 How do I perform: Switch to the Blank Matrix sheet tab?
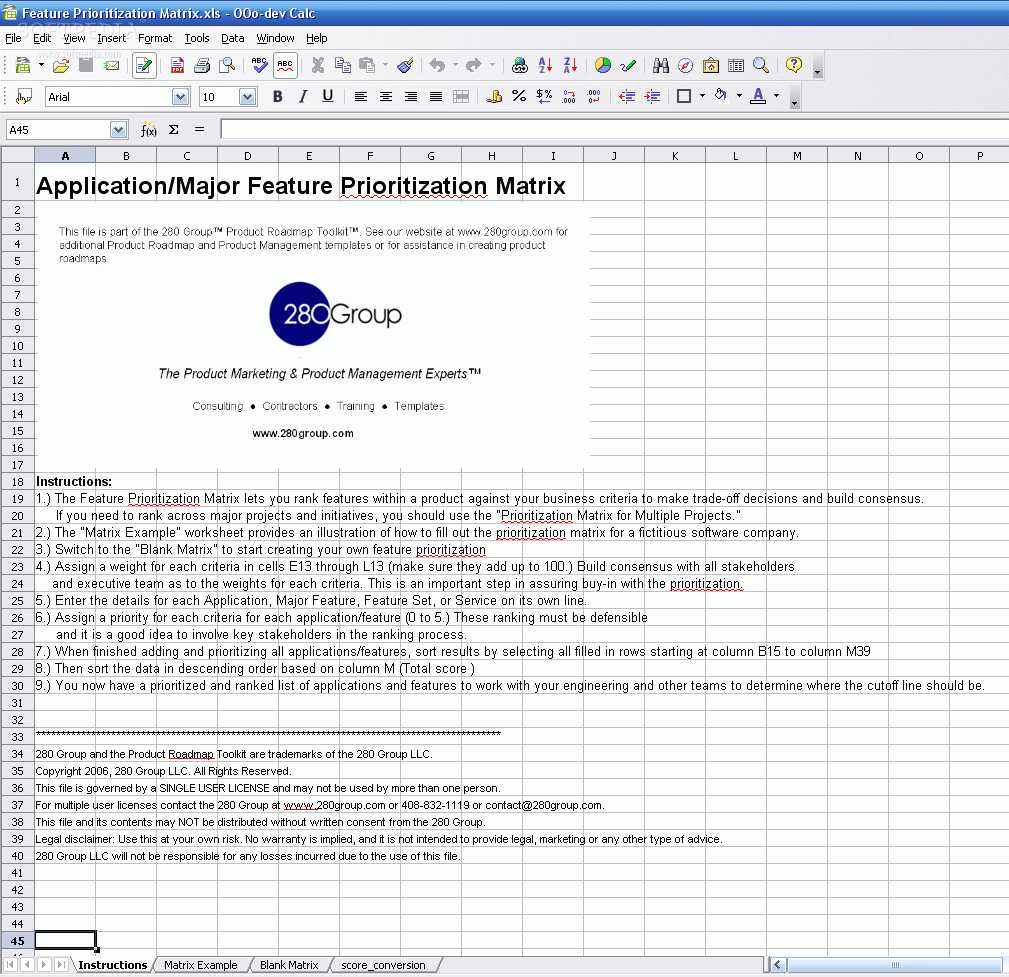[x=289, y=965]
